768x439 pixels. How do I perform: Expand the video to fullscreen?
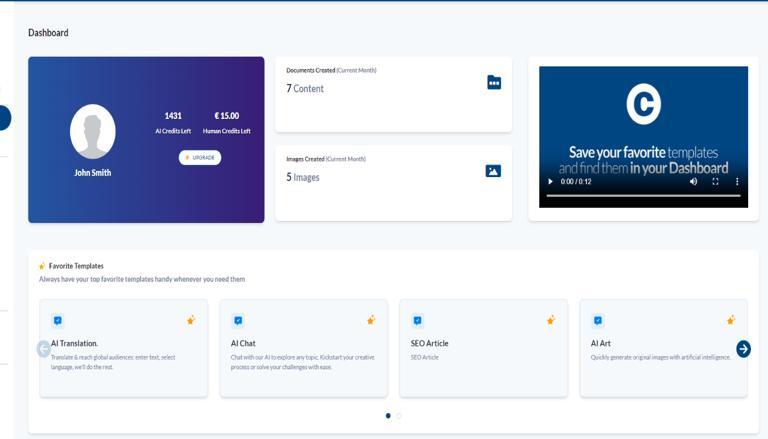[x=715, y=182]
